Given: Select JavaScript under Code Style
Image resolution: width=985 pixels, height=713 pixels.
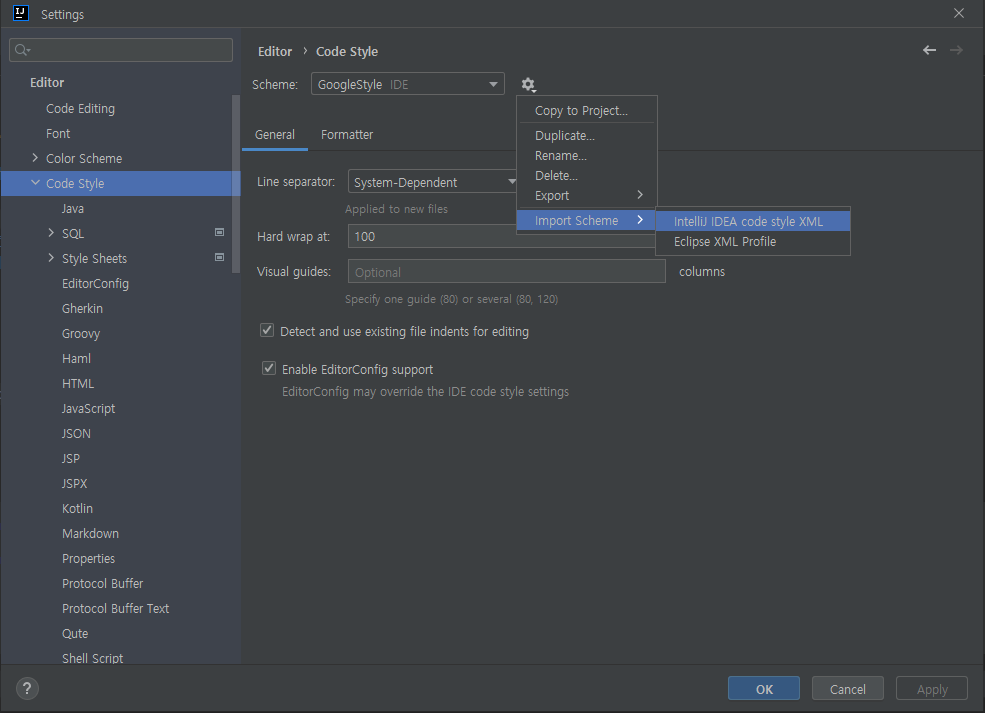Looking at the screenshot, I should [x=89, y=408].
